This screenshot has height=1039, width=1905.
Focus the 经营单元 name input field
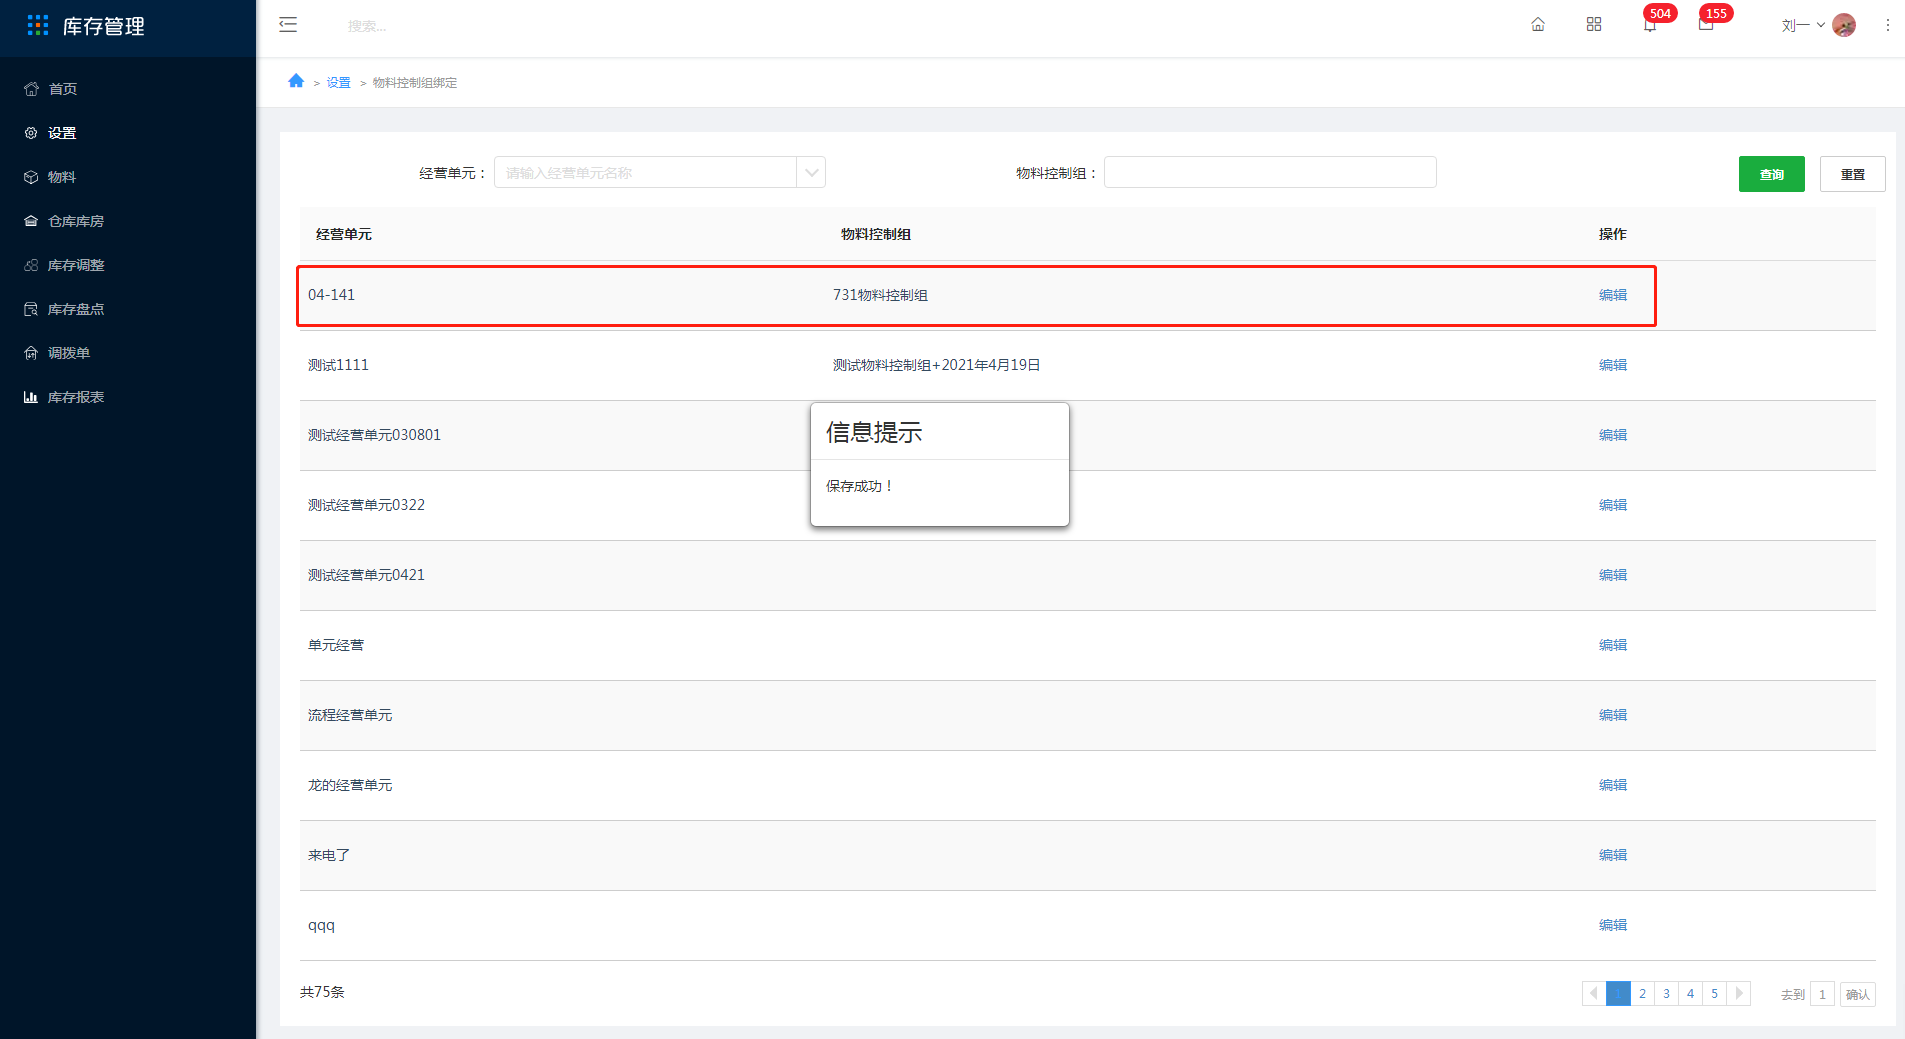coord(646,172)
